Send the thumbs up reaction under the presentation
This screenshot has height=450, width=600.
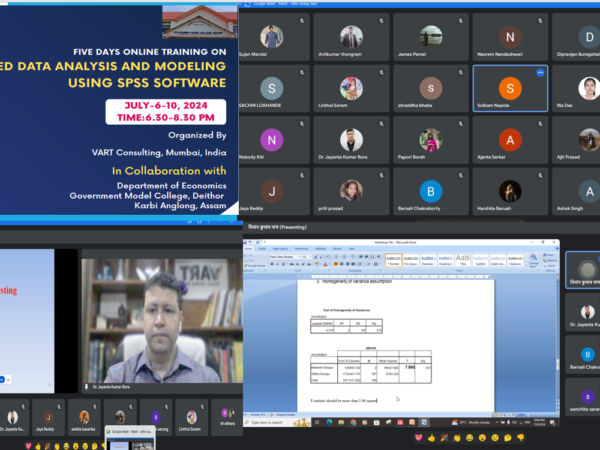[431, 438]
